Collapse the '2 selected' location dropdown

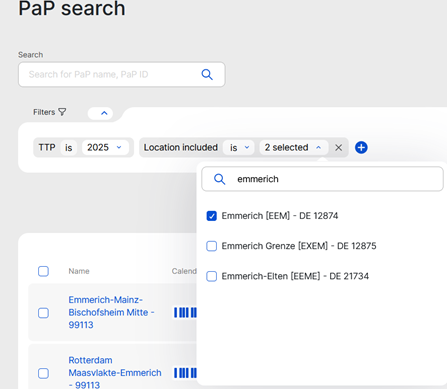pos(294,147)
